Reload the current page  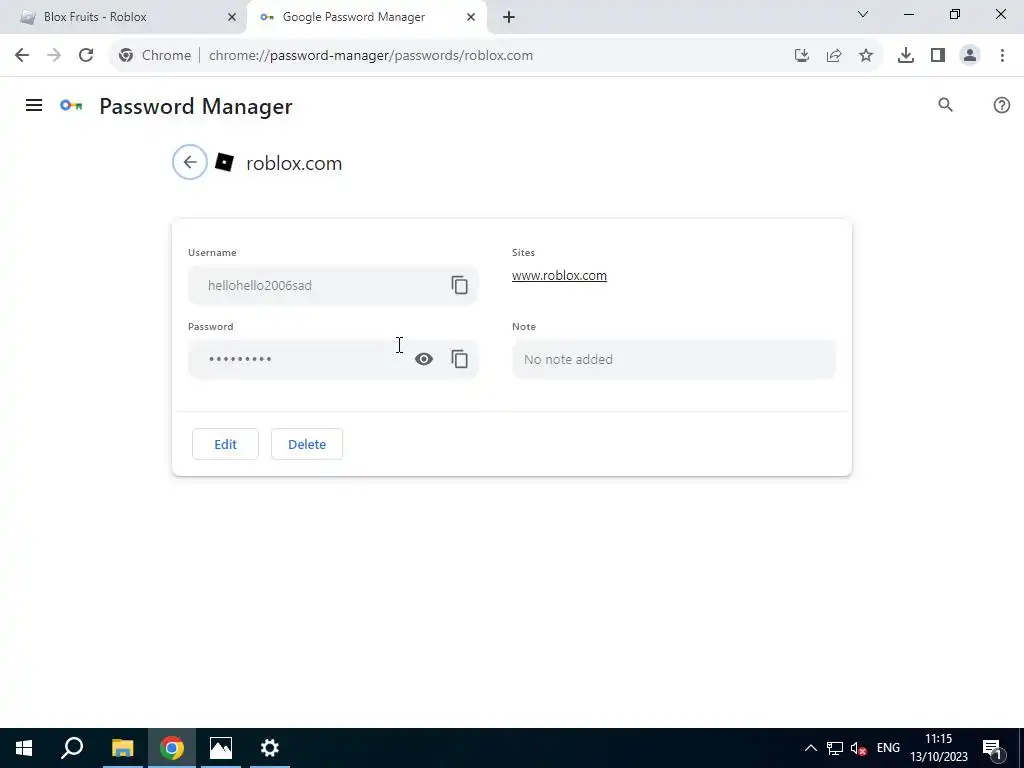click(x=86, y=55)
